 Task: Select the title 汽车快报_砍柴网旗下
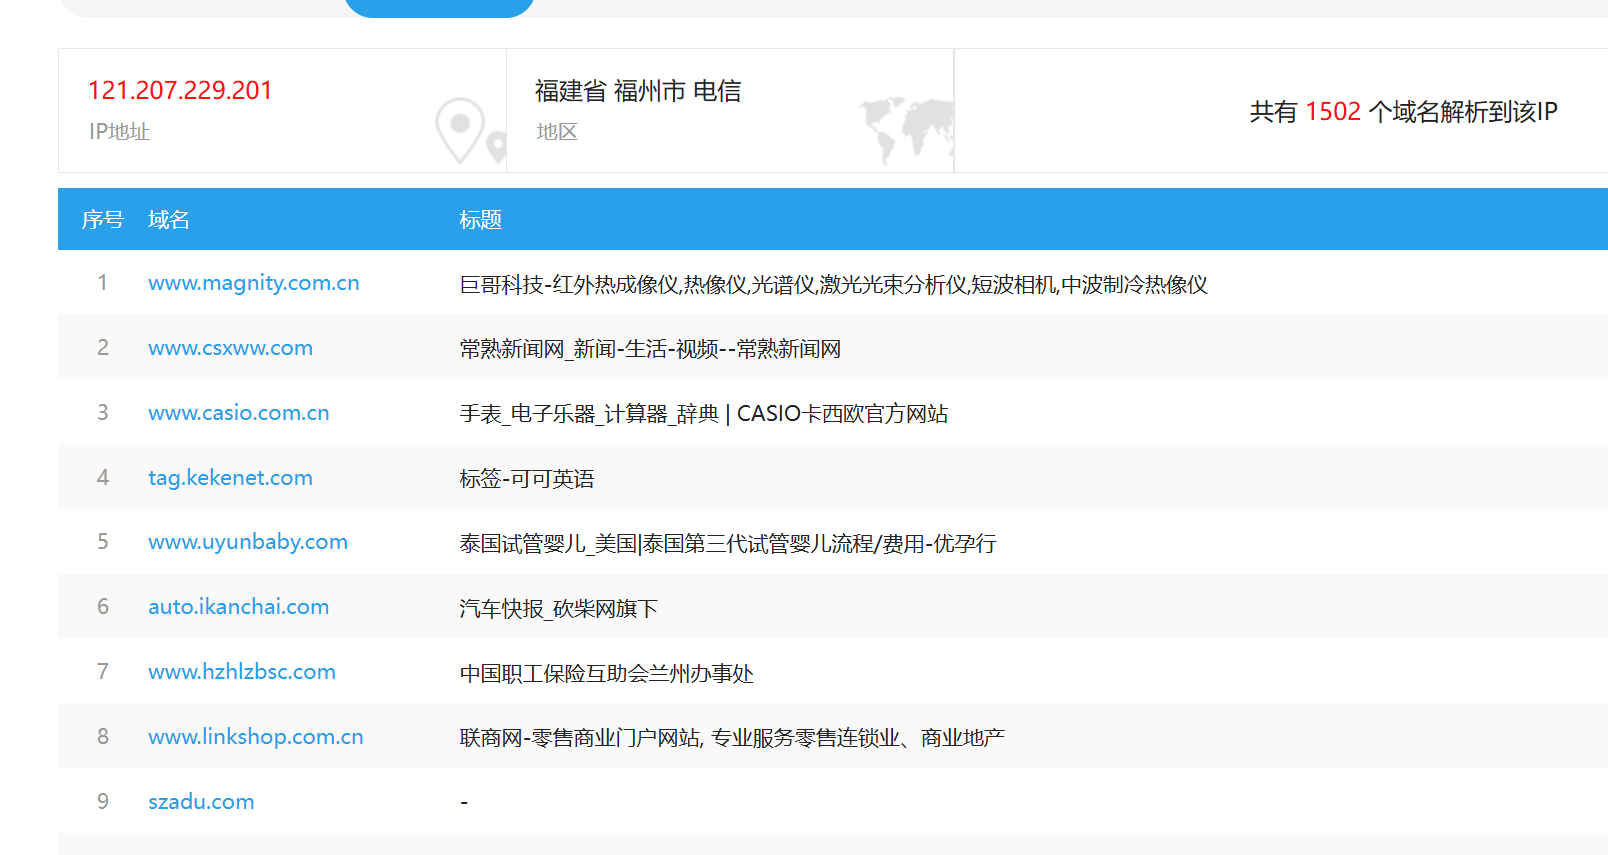[x=558, y=609]
